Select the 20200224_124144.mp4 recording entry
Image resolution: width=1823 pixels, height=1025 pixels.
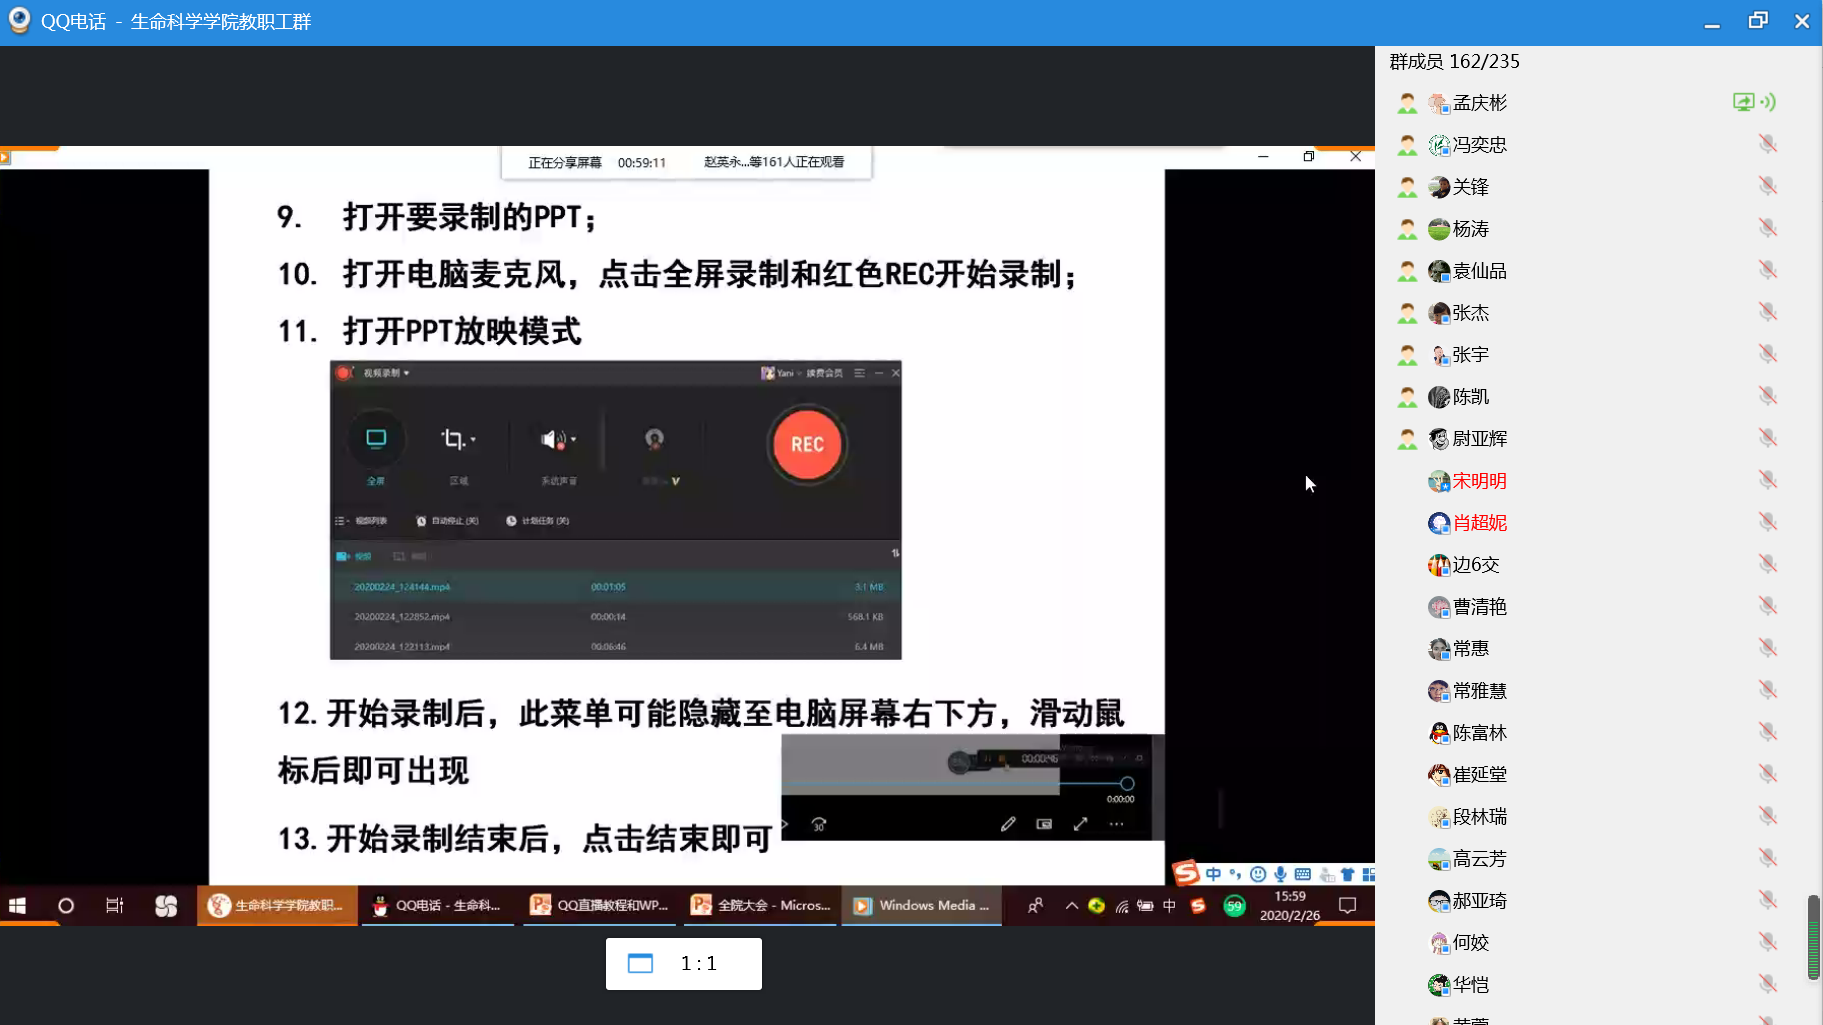point(402,587)
